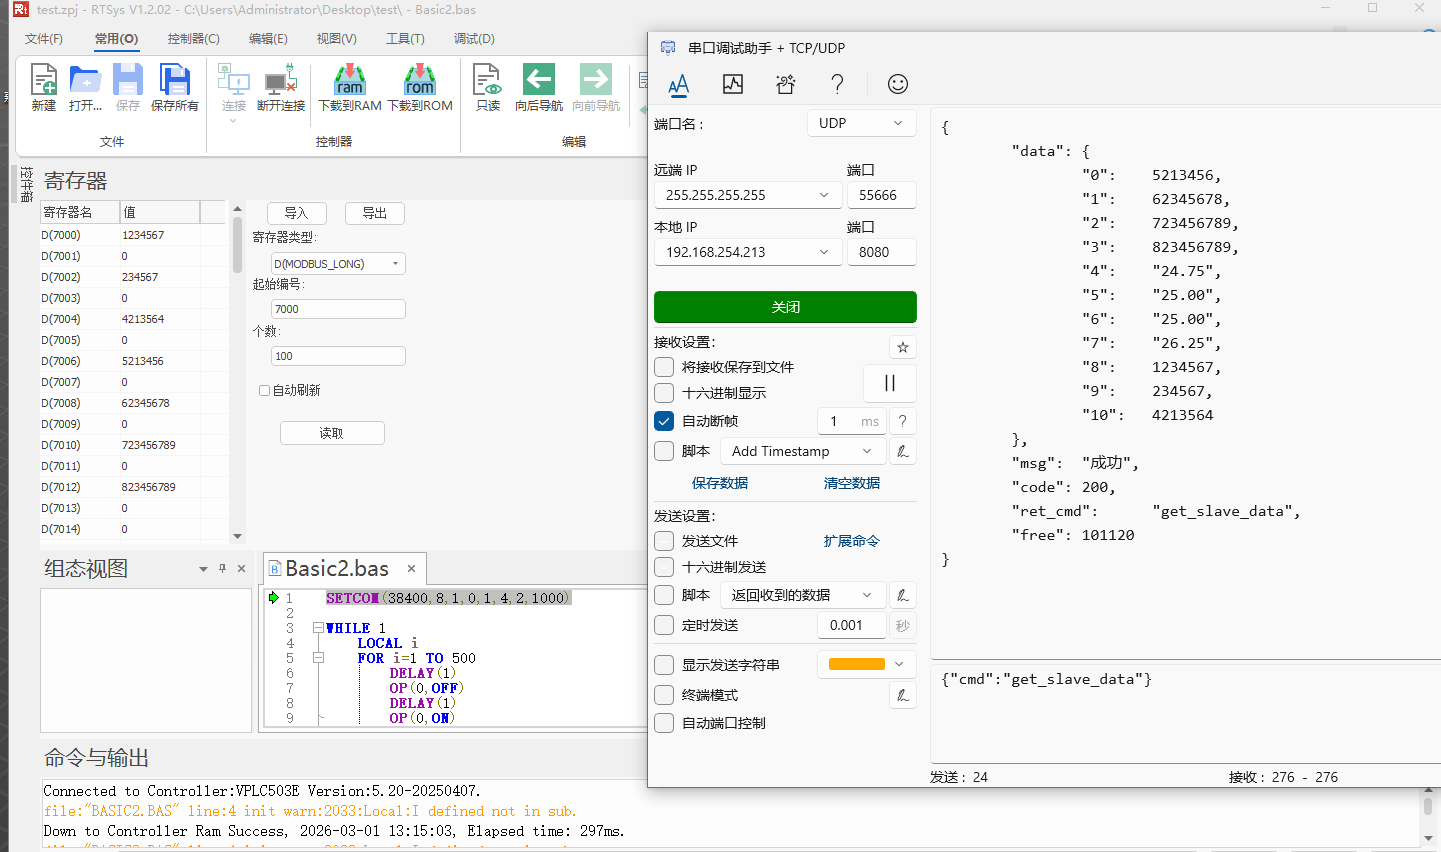The image size is (1441, 852).
Task: Select the font settings icon in serial assistant
Action: [x=679, y=84]
